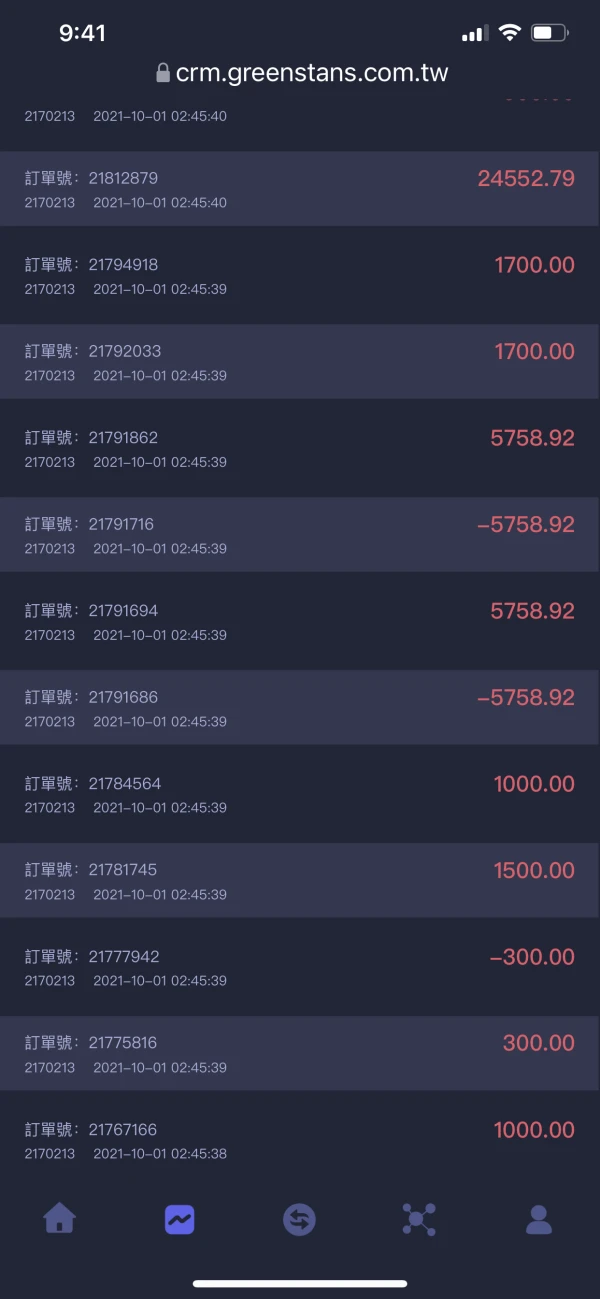This screenshot has height=1299, width=600.
Task: Tap the transfer exchange arrows icon
Action: [x=299, y=1219]
